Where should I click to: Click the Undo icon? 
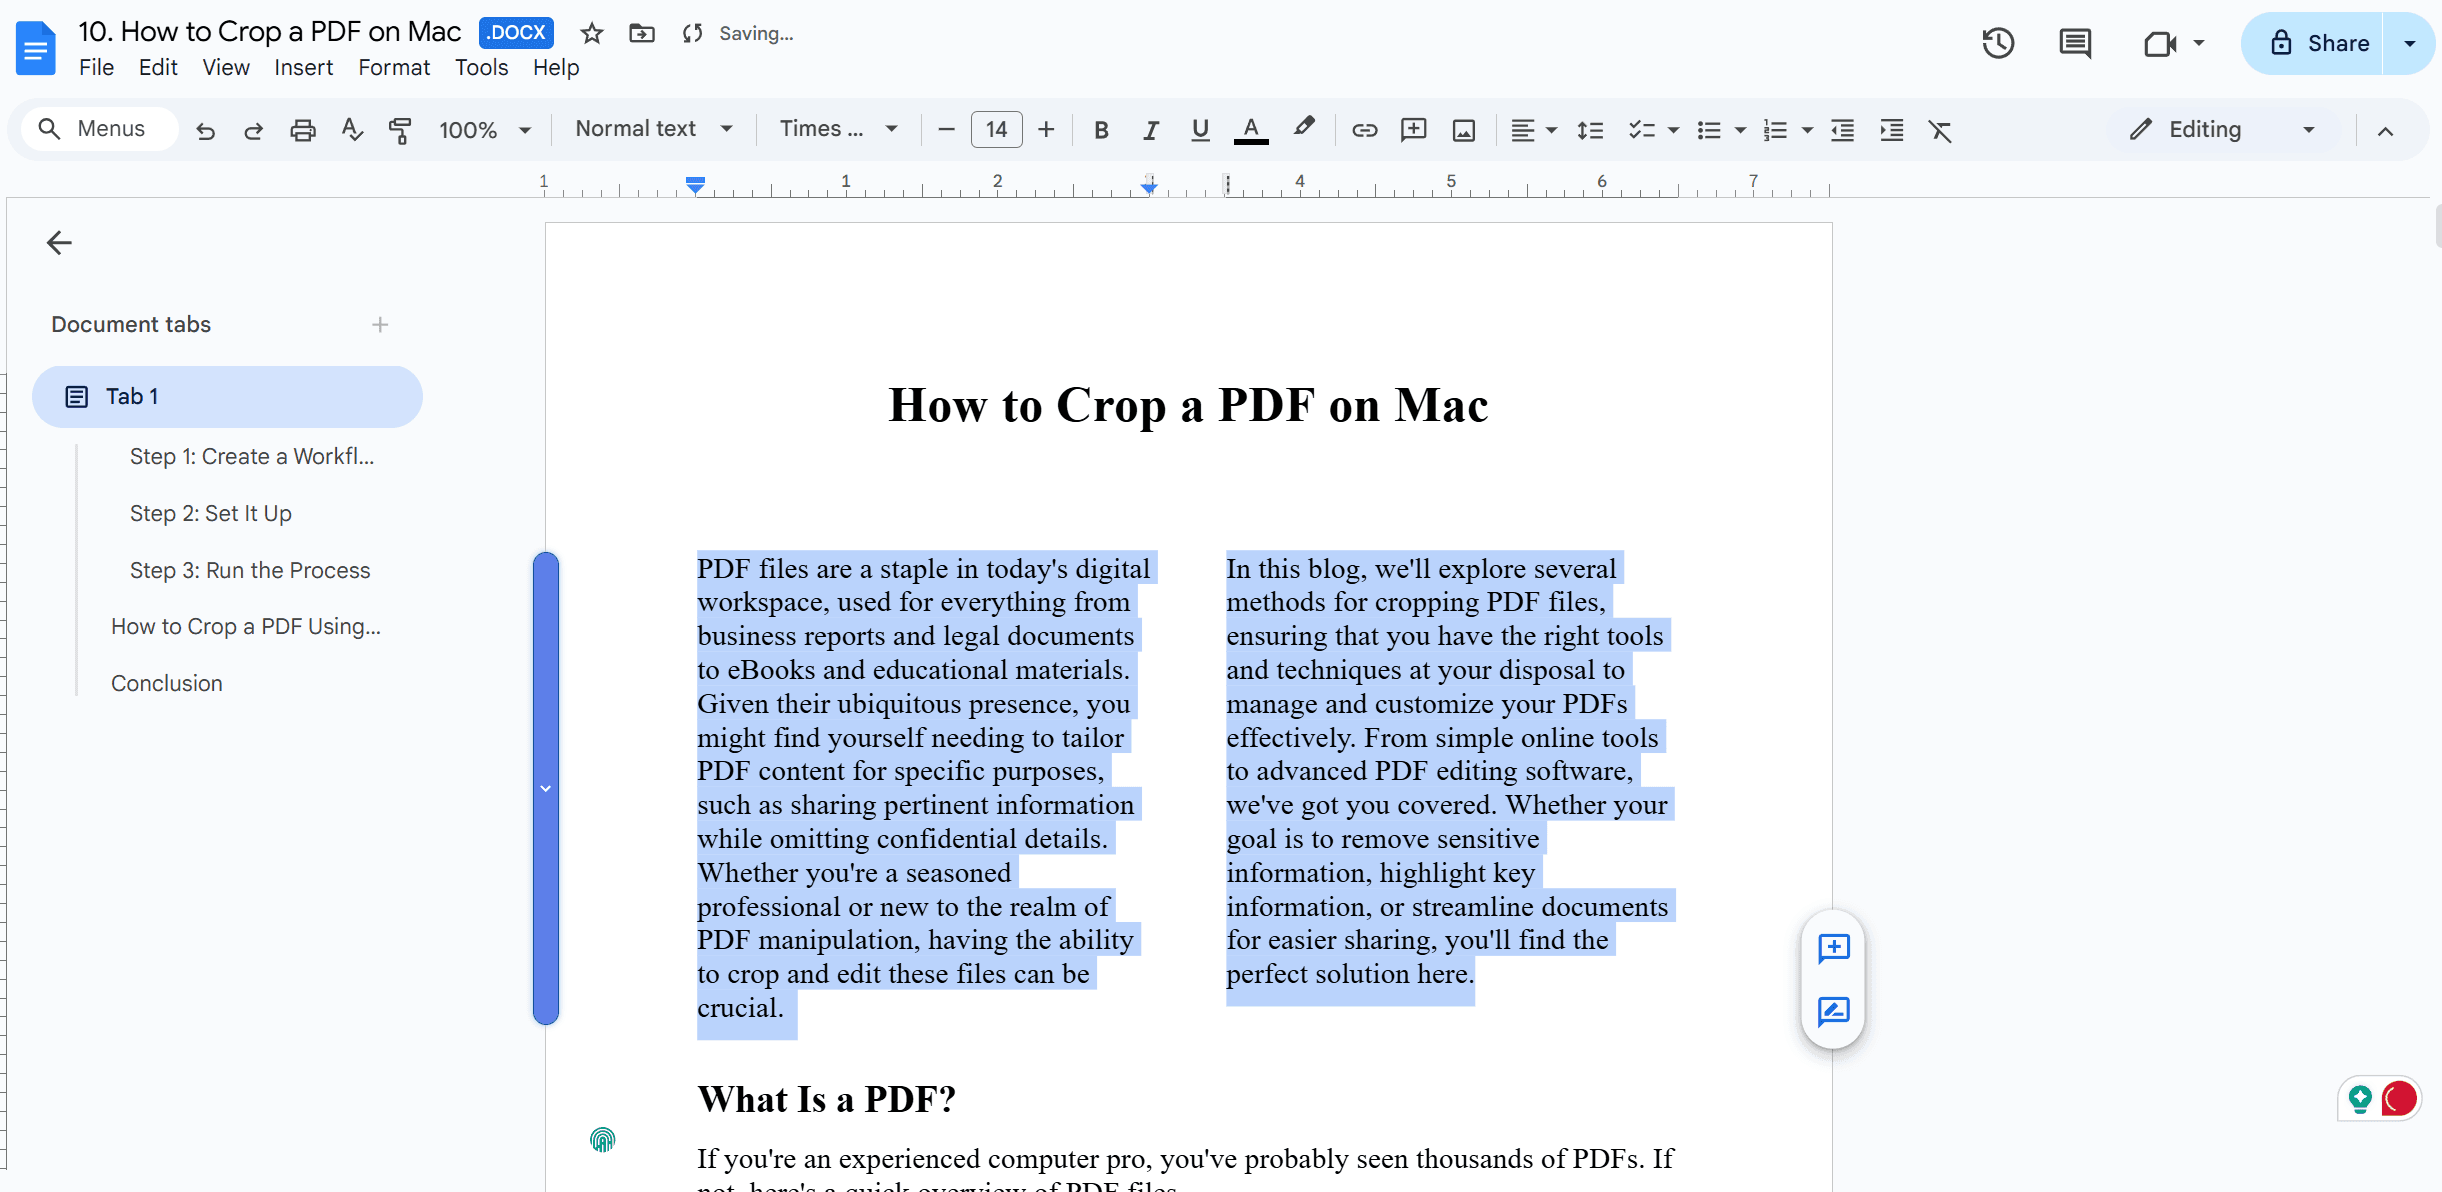[204, 129]
